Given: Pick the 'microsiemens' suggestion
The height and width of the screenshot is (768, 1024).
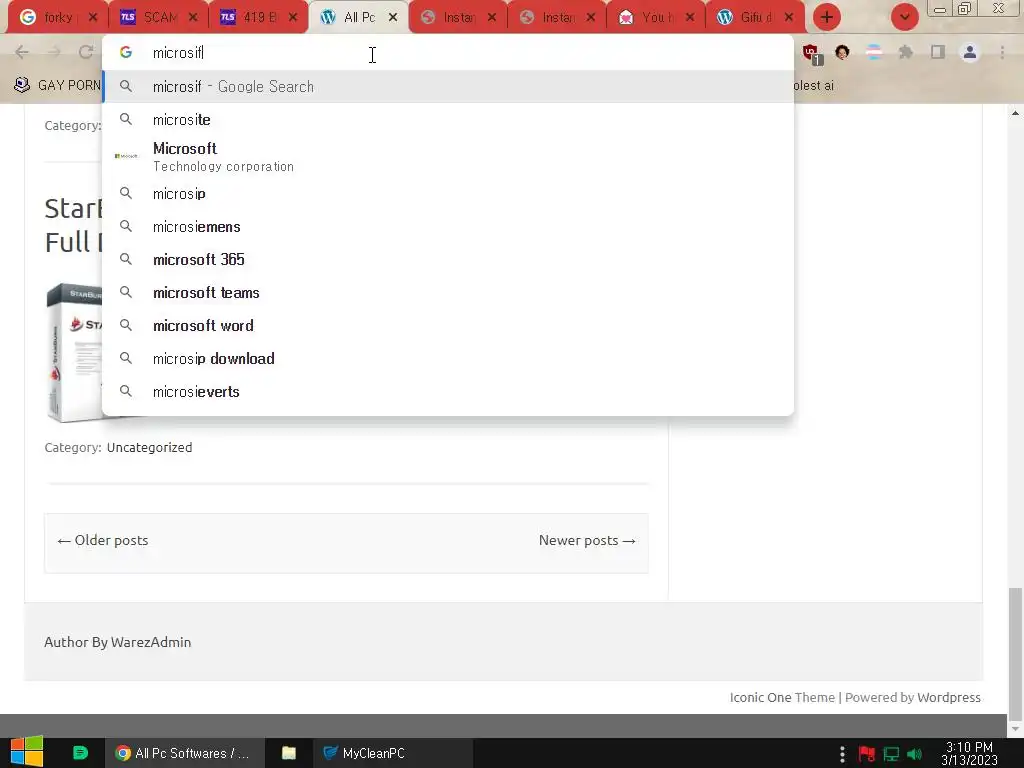Looking at the screenshot, I should point(447,227).
